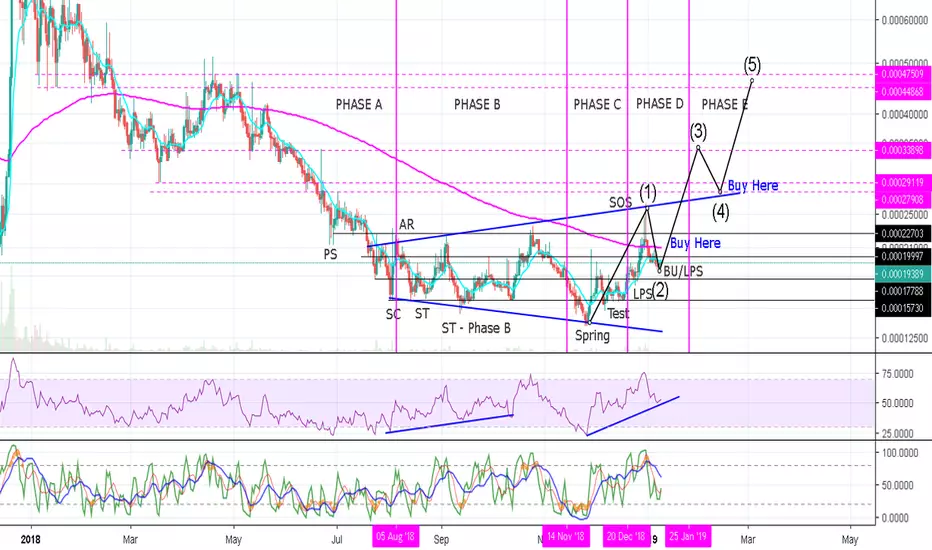Viewport: 932px width, 550px height.
Task: Click the Test annotation
Action: 618,313
